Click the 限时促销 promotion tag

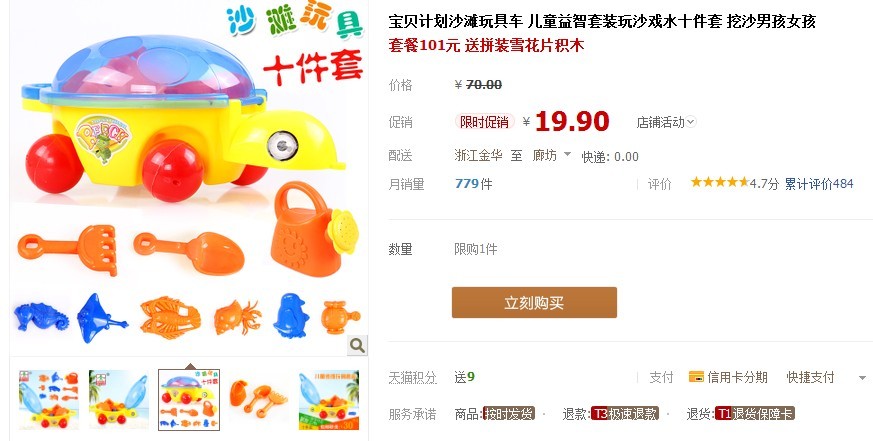click(484, 122)
